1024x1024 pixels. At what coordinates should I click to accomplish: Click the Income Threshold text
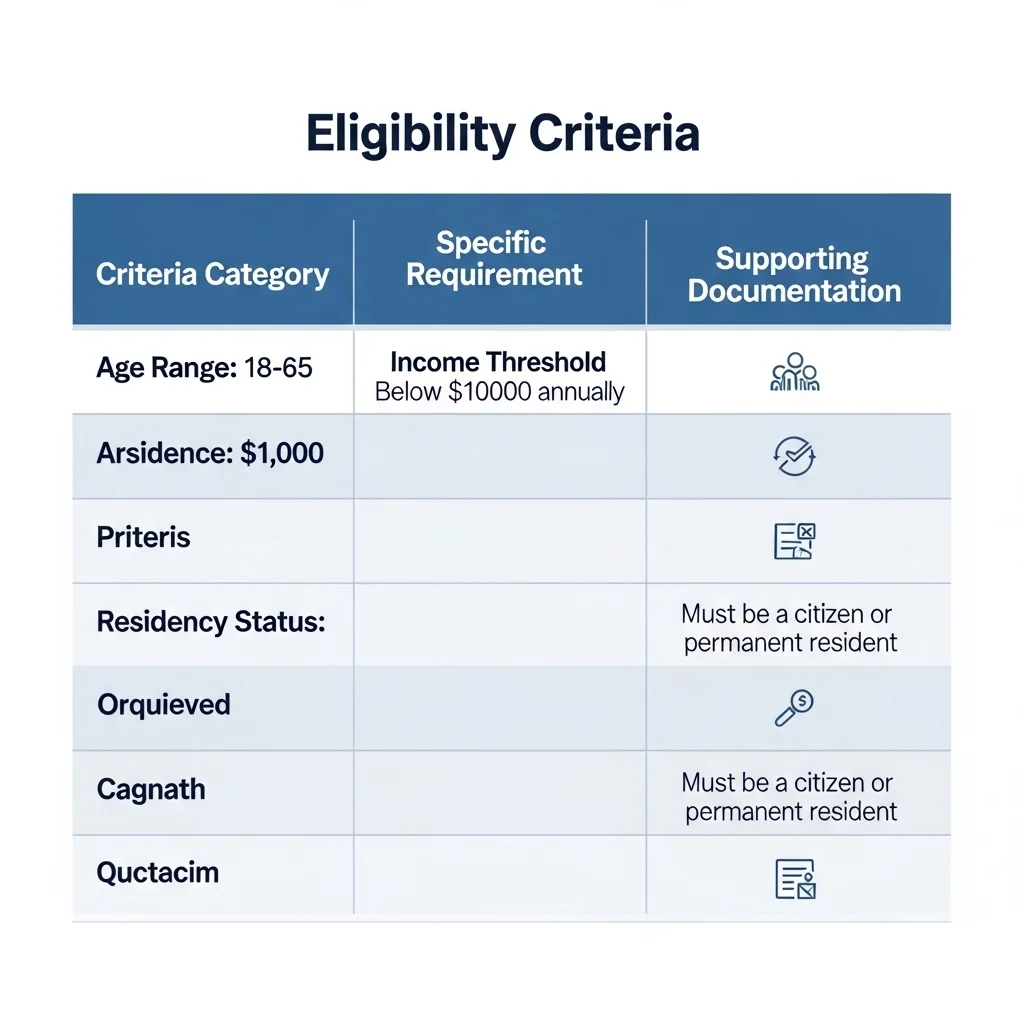click(498, 362)
